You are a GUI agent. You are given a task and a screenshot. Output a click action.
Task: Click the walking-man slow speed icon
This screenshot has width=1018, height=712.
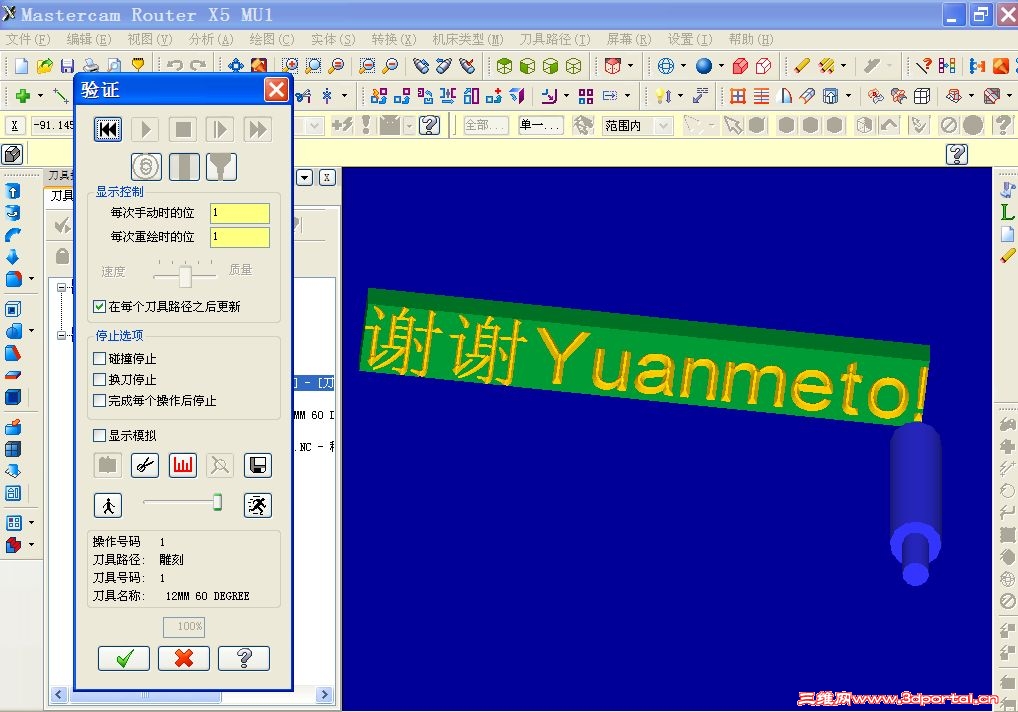pos(108,506)
